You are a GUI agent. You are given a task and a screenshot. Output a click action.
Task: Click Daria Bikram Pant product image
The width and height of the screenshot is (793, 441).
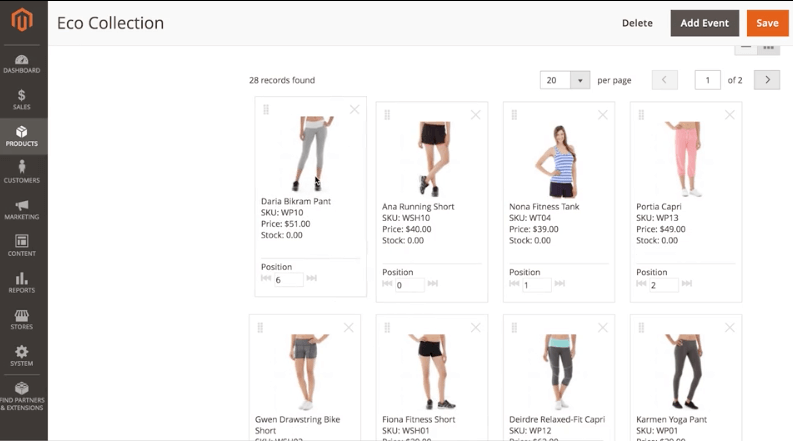point(311,153)
